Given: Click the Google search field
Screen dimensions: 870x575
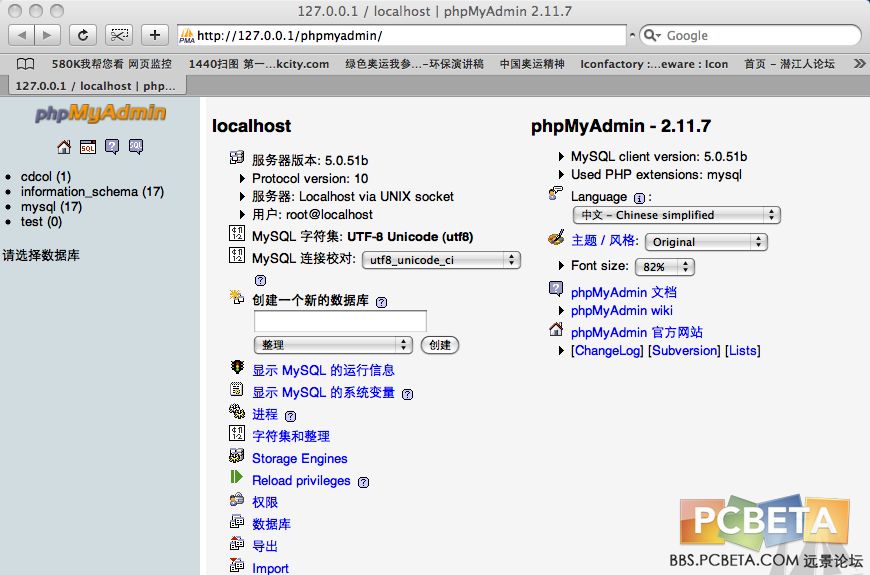Looking at the screenshot, I should pyautogui.click(x=750, y=36).
